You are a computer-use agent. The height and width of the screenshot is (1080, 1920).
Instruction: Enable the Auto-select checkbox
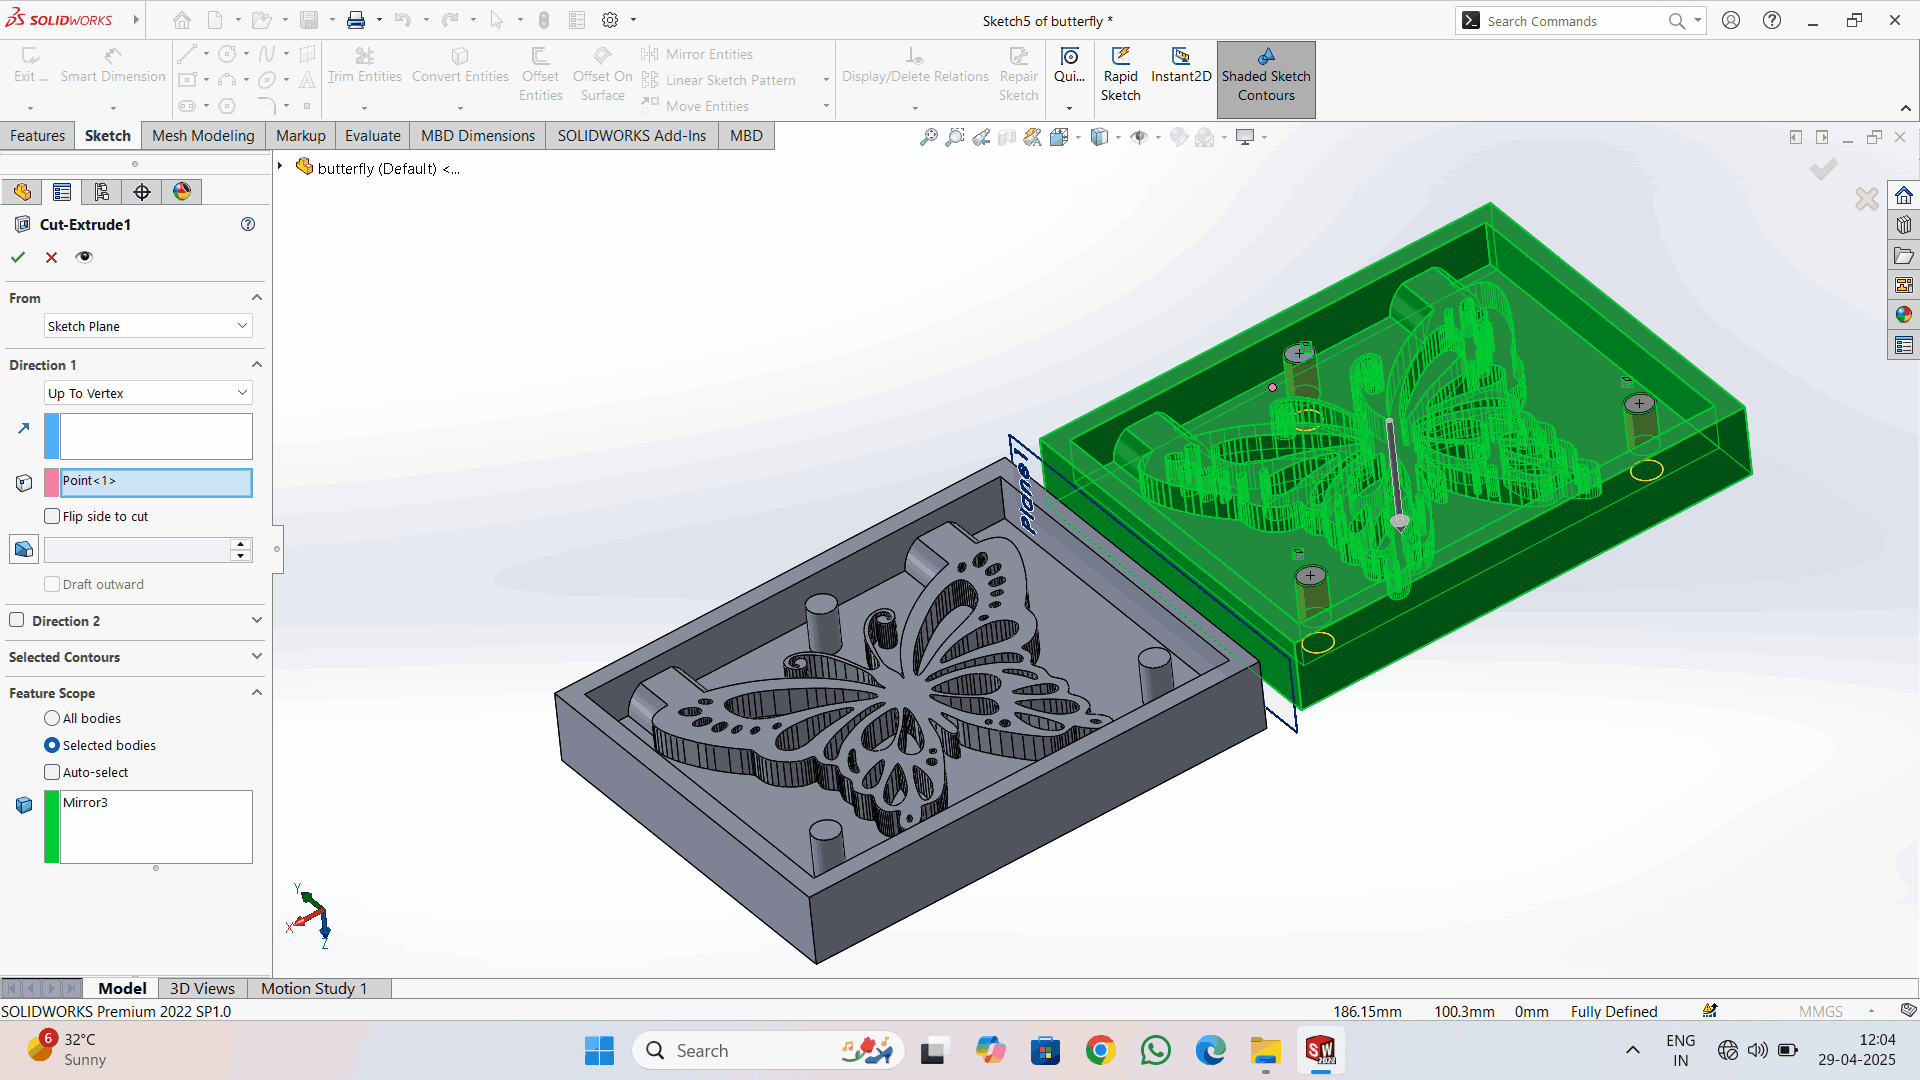pos(52,772)
